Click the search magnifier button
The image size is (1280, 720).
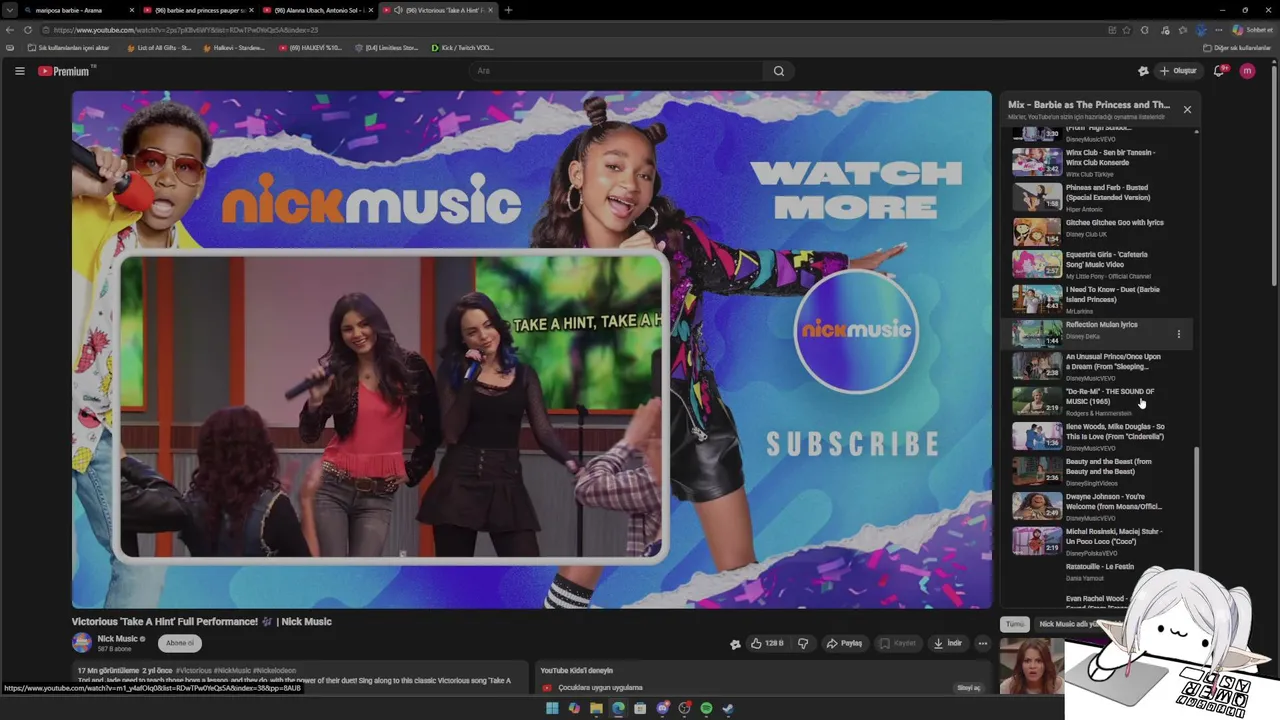point(779,71)
